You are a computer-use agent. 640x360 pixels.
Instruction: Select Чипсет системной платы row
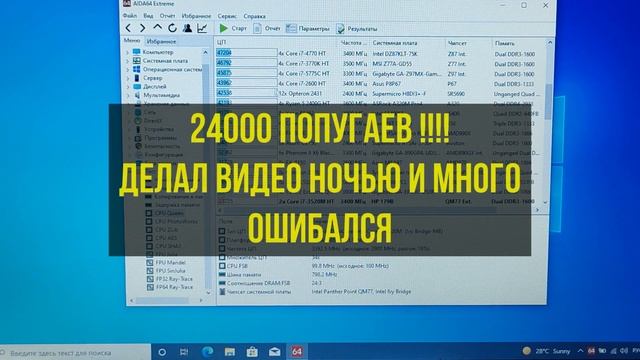tap(315, 291)
